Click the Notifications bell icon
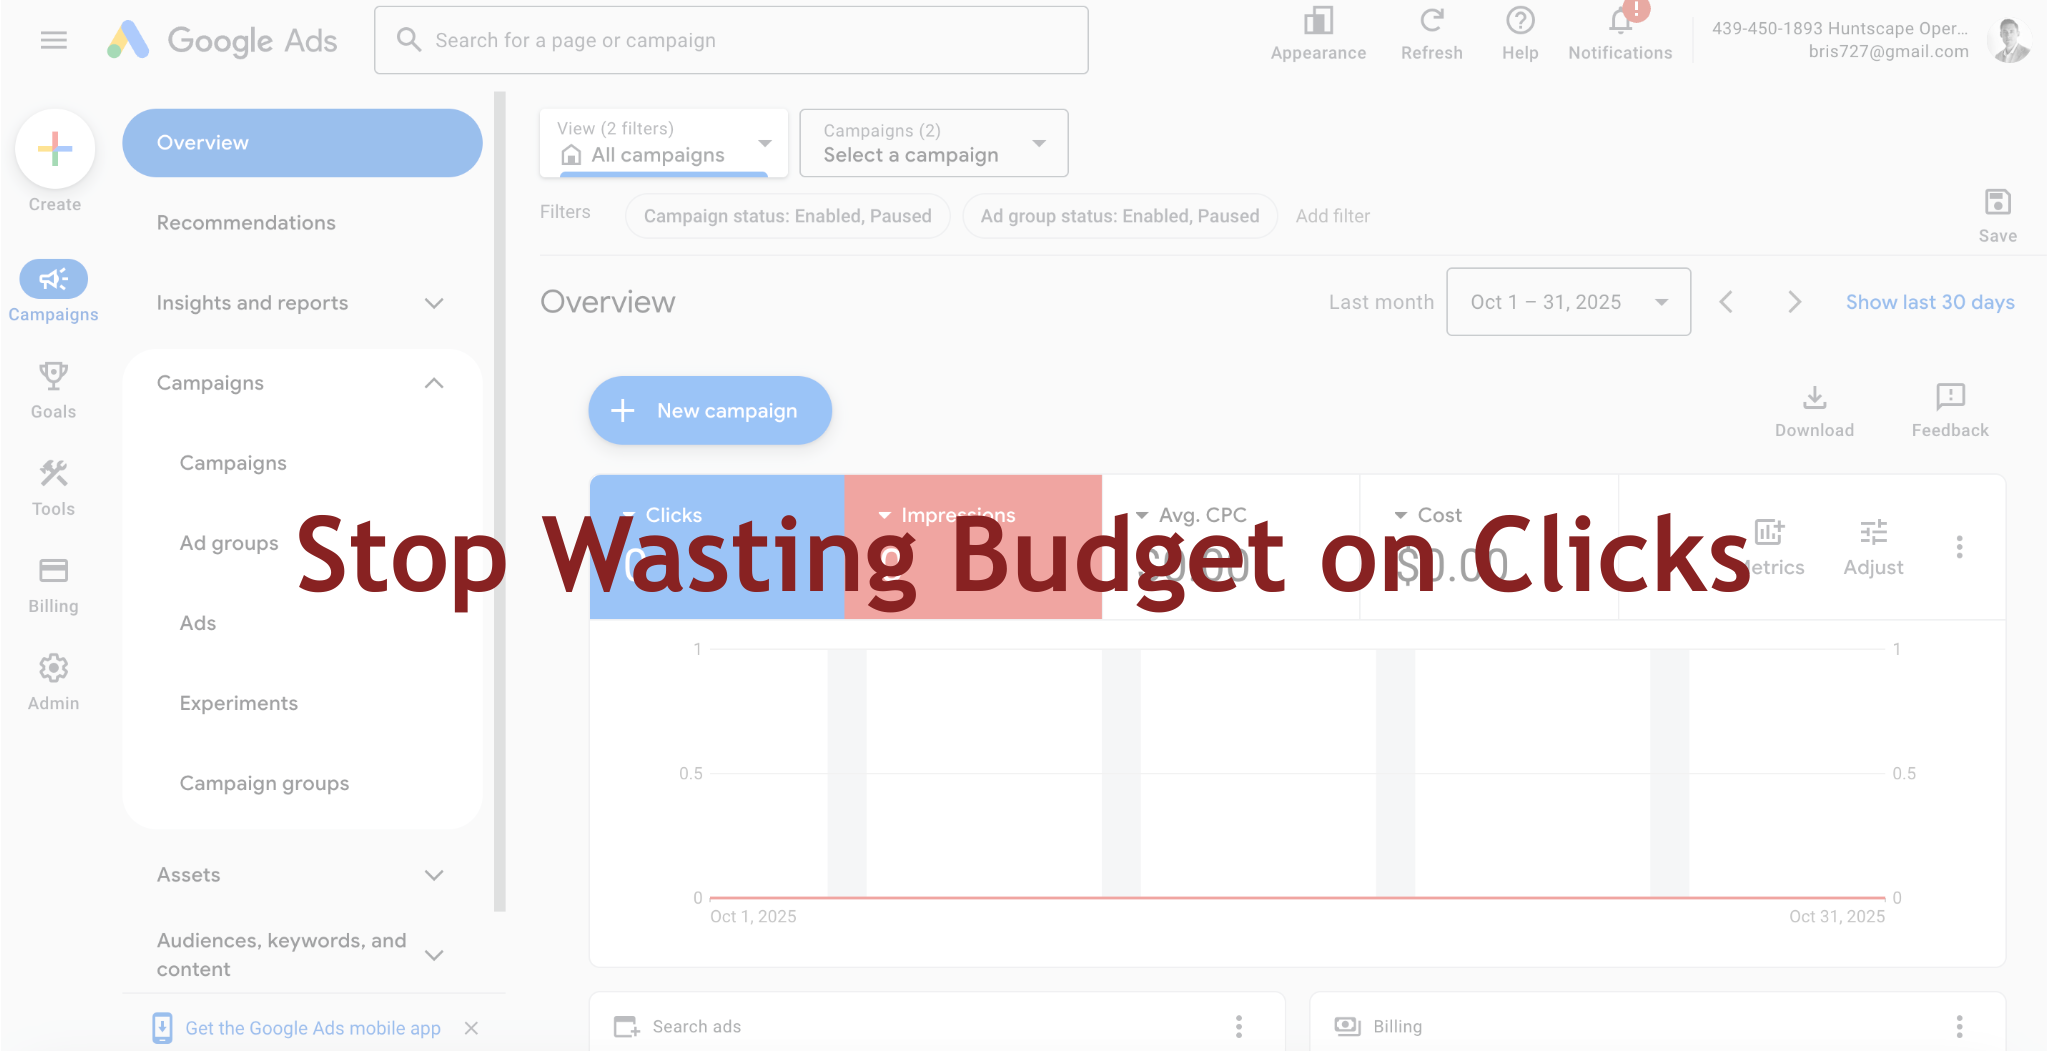 (1619, 22)
